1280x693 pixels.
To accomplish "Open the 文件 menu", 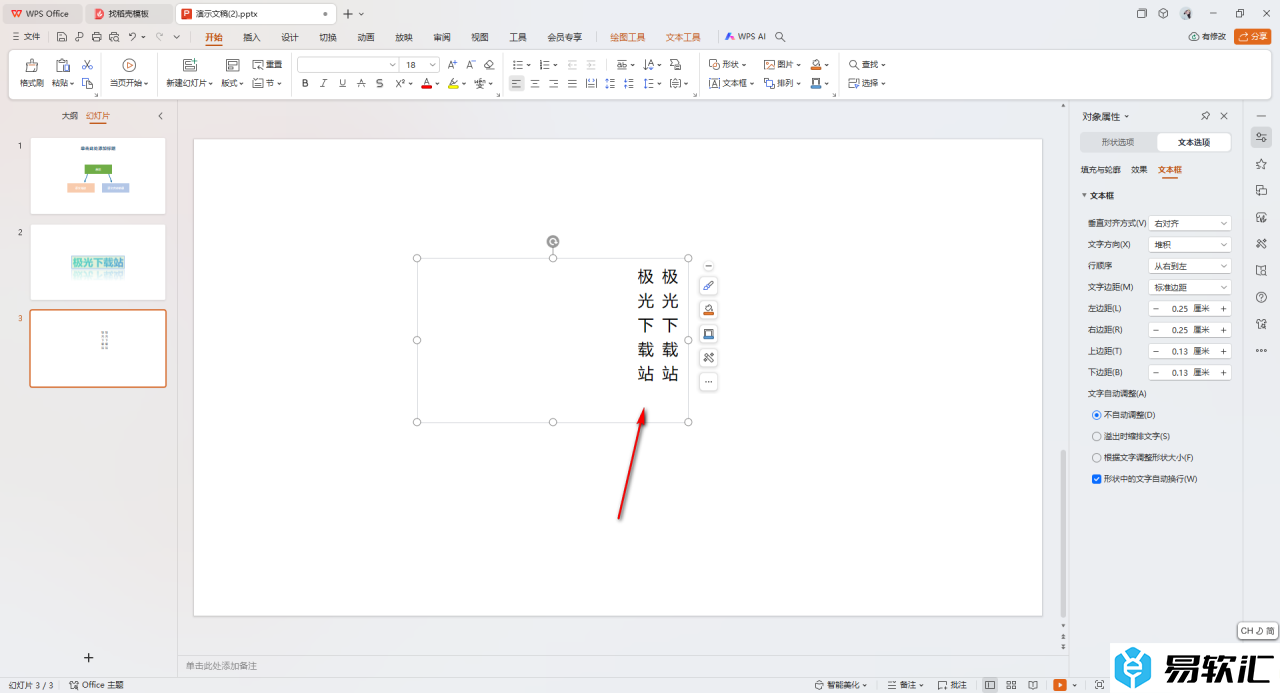I will tap(27, 36).
